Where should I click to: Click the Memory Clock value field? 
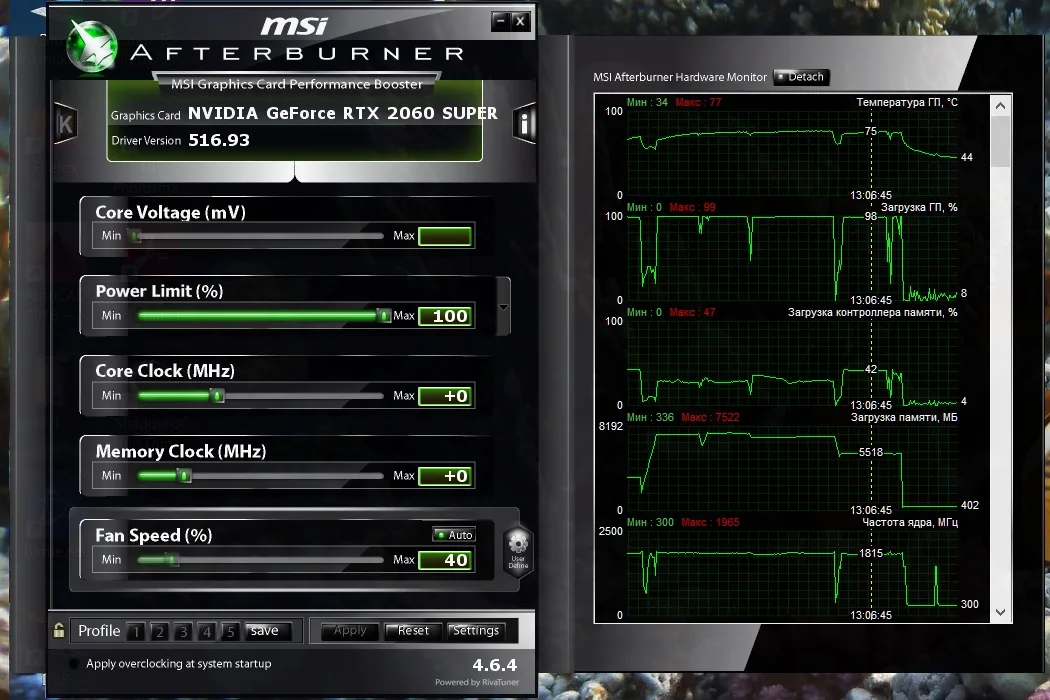coord(446,476)
